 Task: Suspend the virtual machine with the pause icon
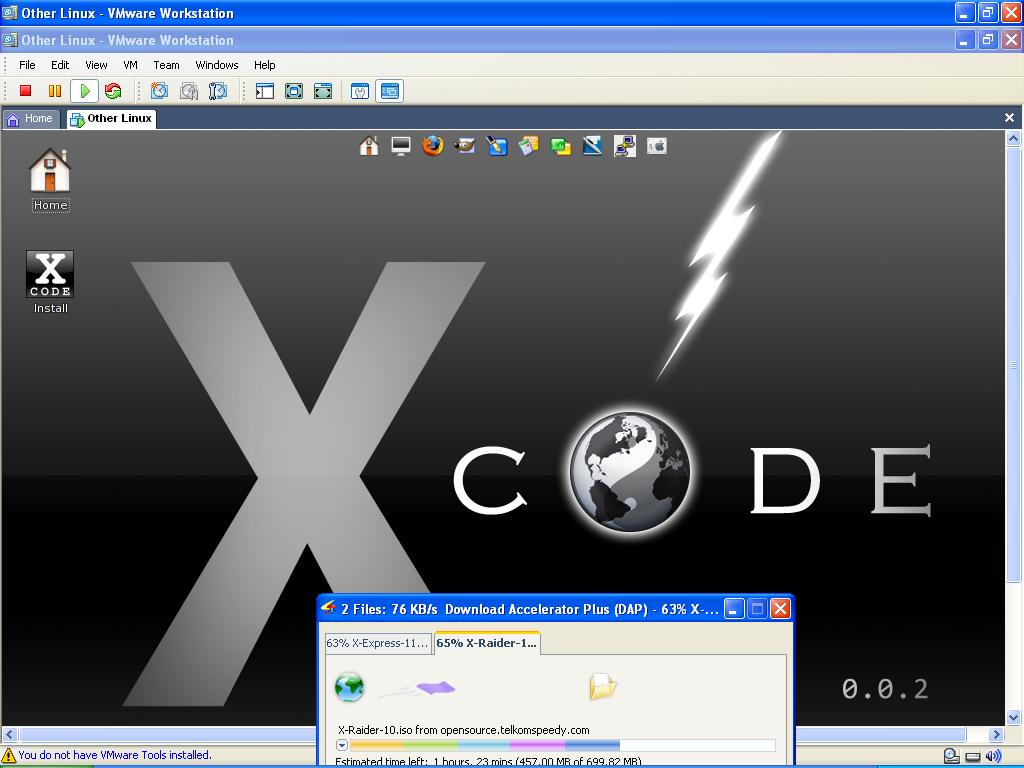[x=55, y=91]
